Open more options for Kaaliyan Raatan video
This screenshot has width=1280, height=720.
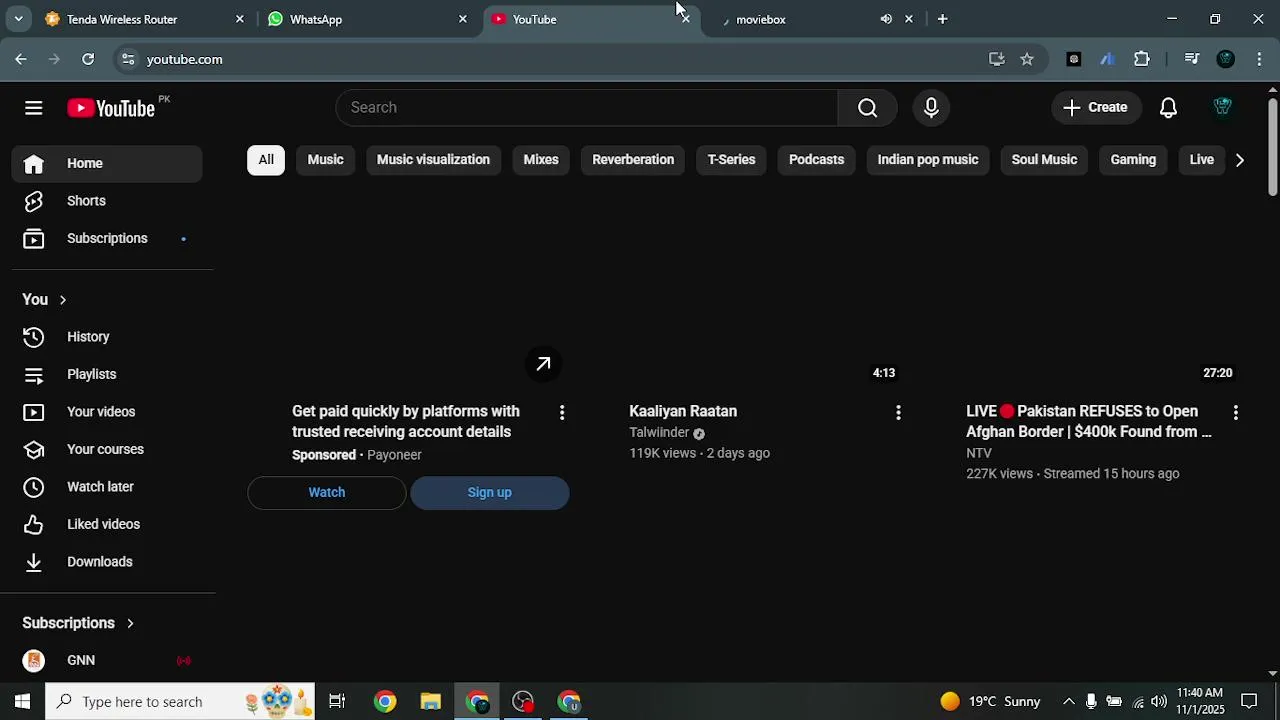[x=898, y=412]
